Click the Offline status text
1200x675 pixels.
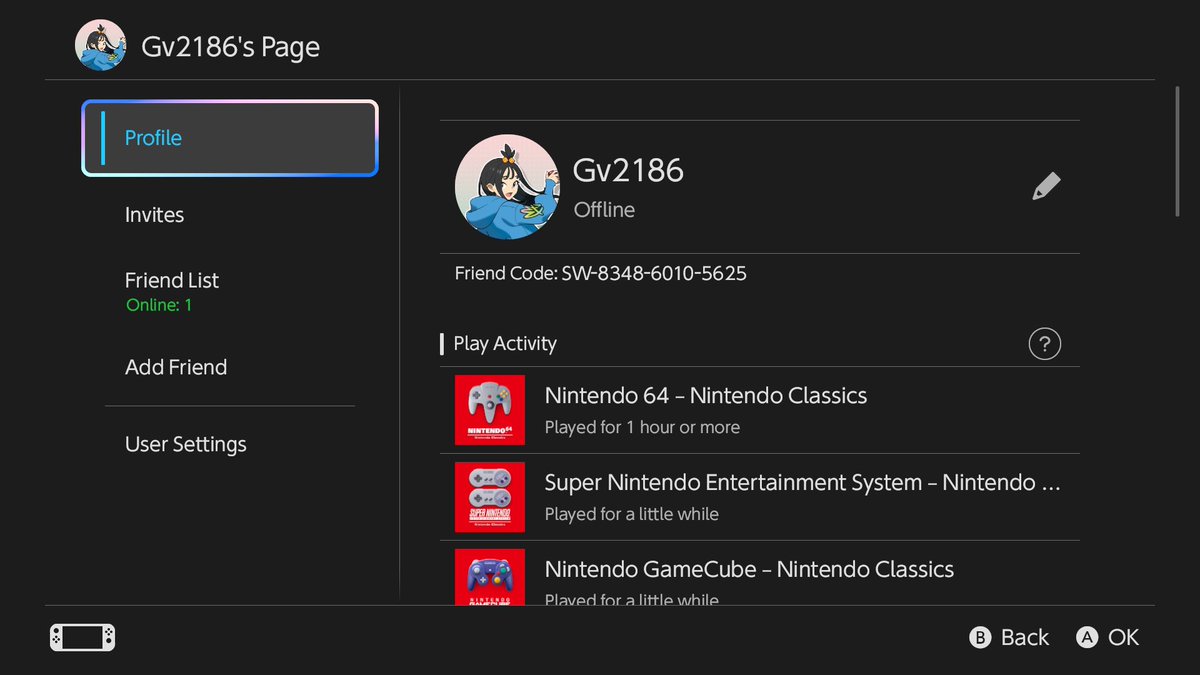coord(604,210)
